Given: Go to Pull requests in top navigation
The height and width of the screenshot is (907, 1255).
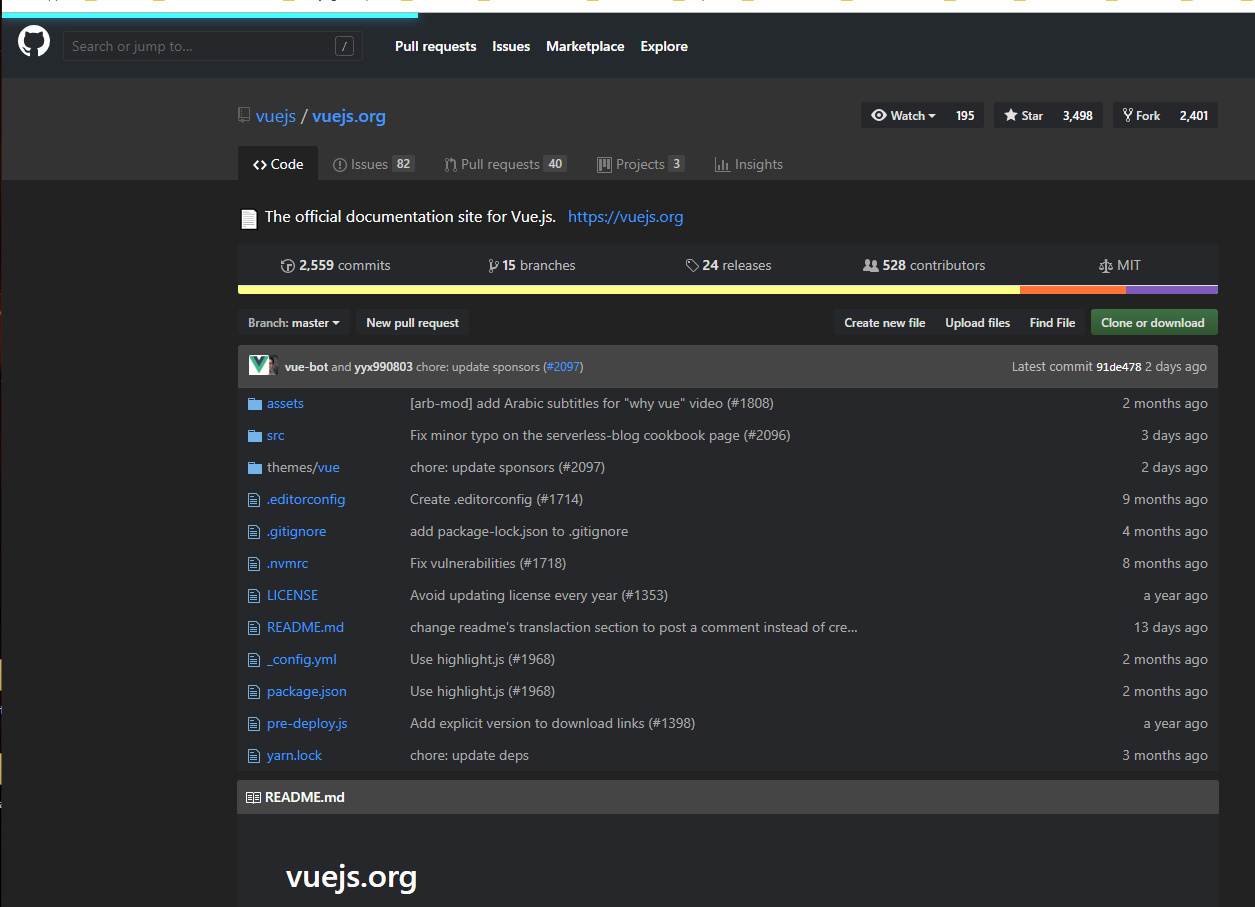Looking at the screenshot, I should [436, 47].
